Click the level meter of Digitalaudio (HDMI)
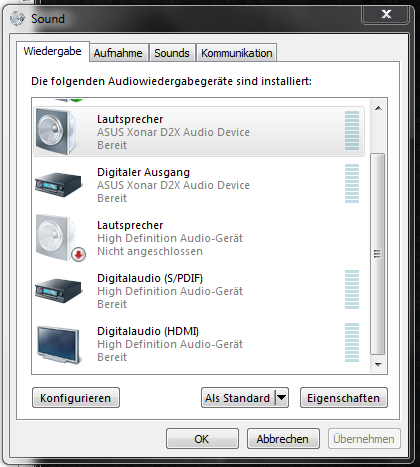The image size is (420, 467). click(x=352, y=343)
